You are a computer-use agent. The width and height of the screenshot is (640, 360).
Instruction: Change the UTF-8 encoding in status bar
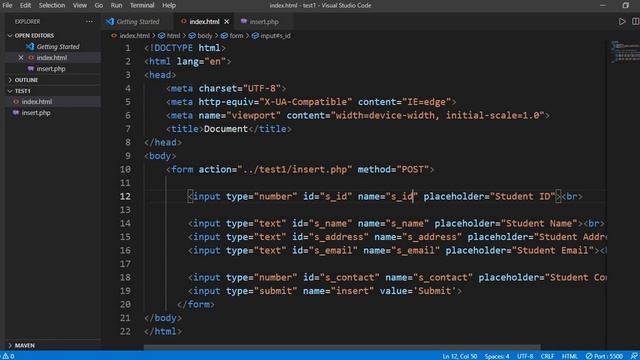point(525,356)
